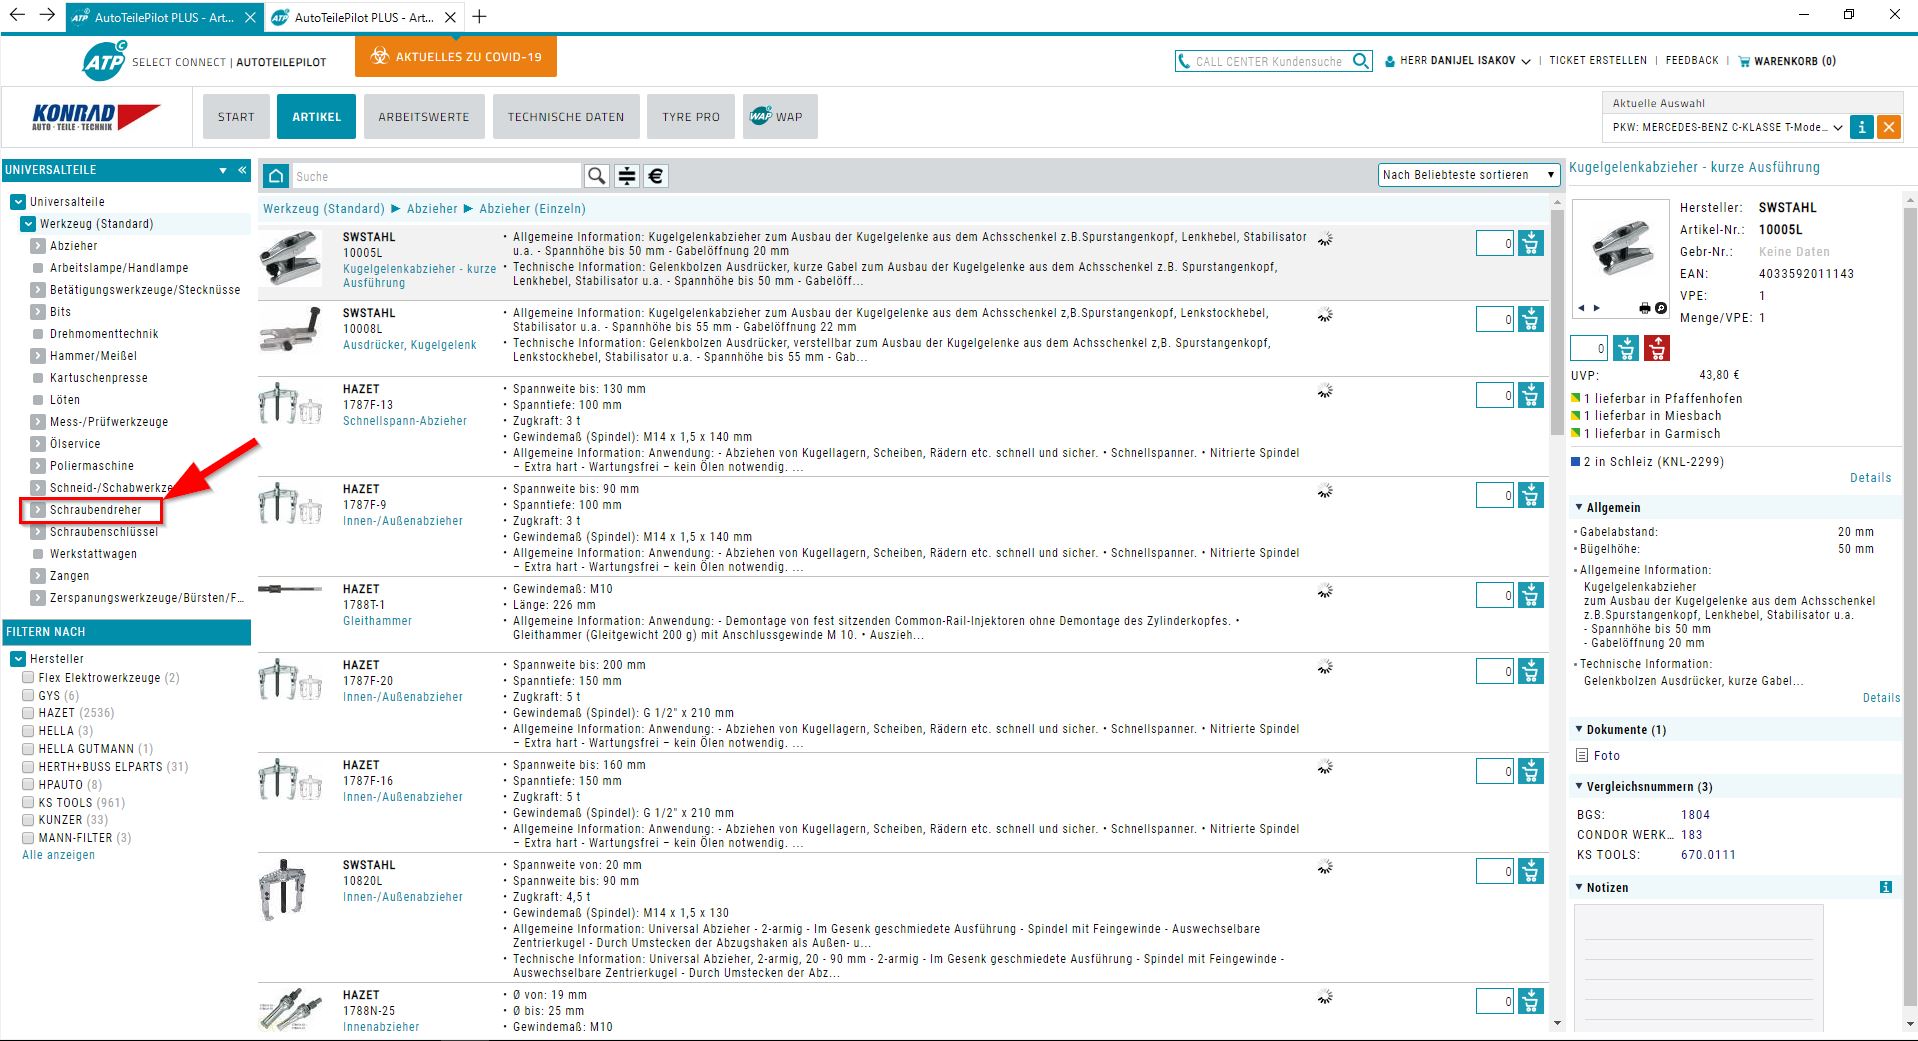
Task: Click the Euro price display icon
Action: click(656, 176)
